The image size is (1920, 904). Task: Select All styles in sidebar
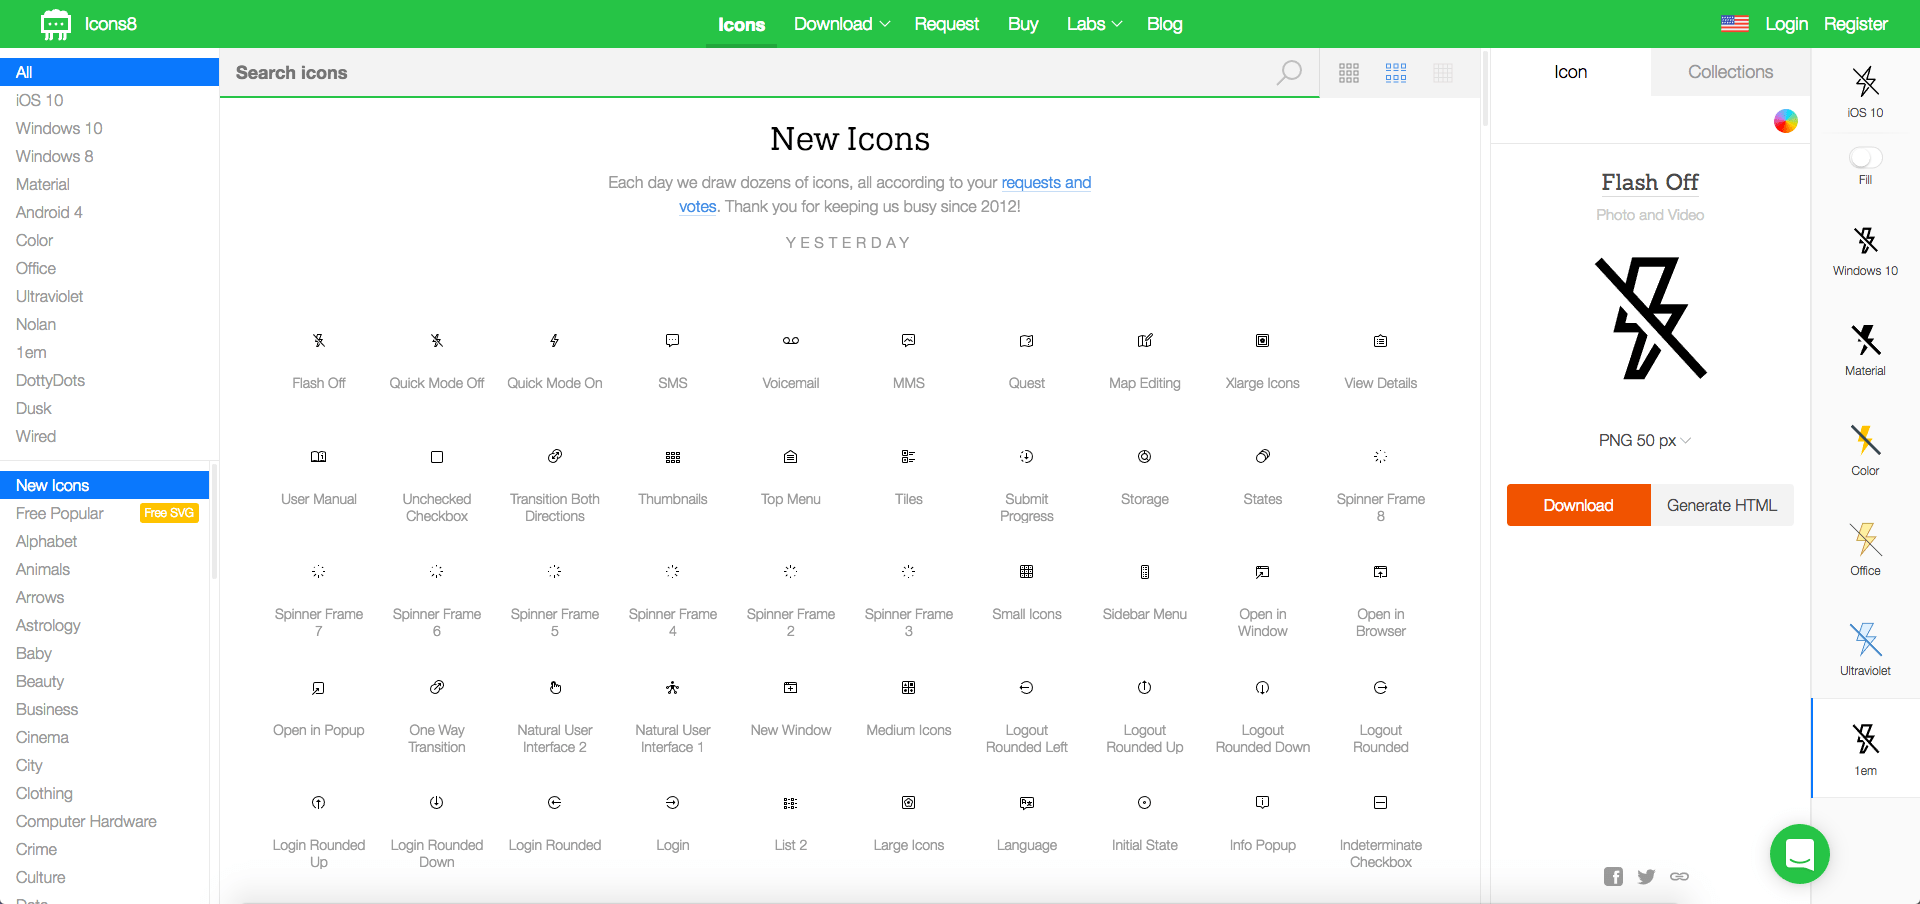coord(109,72)
